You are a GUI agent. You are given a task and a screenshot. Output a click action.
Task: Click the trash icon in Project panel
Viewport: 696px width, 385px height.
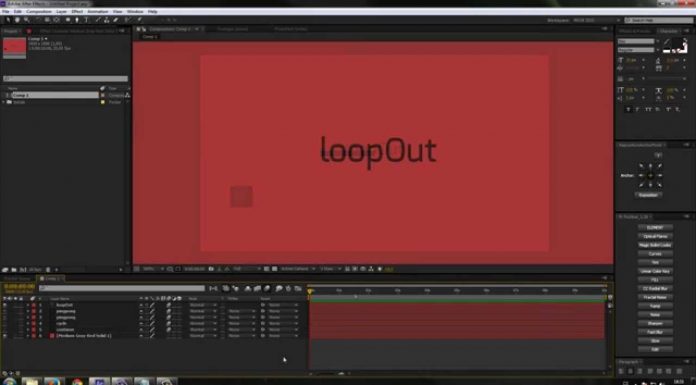point(48,270)
